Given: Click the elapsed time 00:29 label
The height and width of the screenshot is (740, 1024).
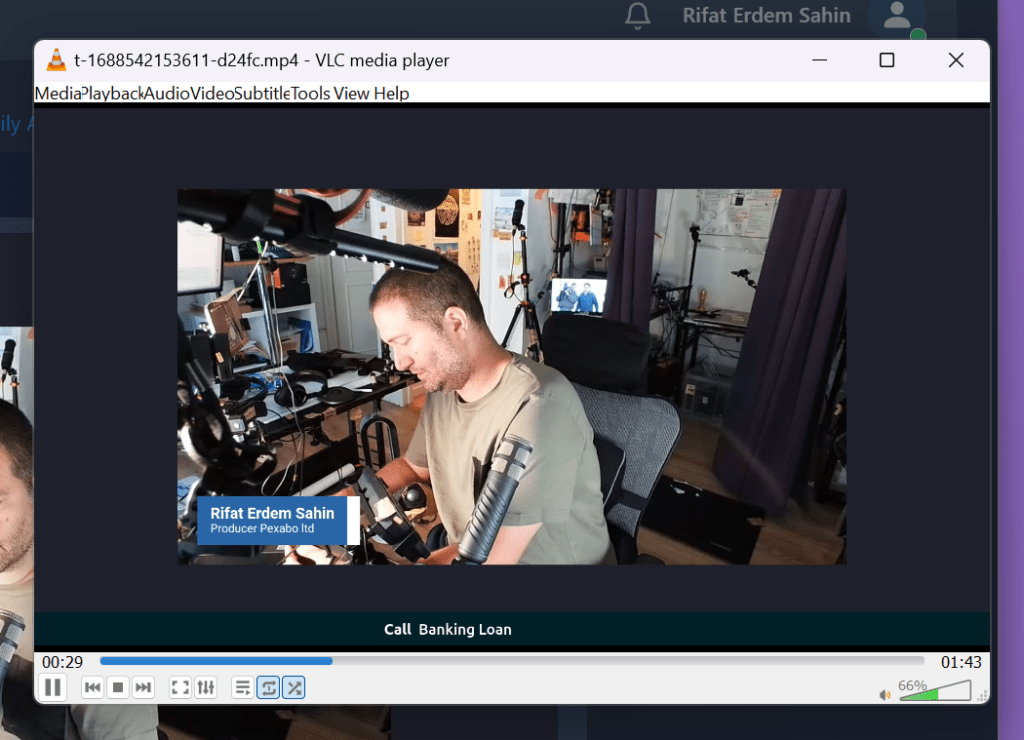Looking at the screenshot, I should click(x=62, y=662).
